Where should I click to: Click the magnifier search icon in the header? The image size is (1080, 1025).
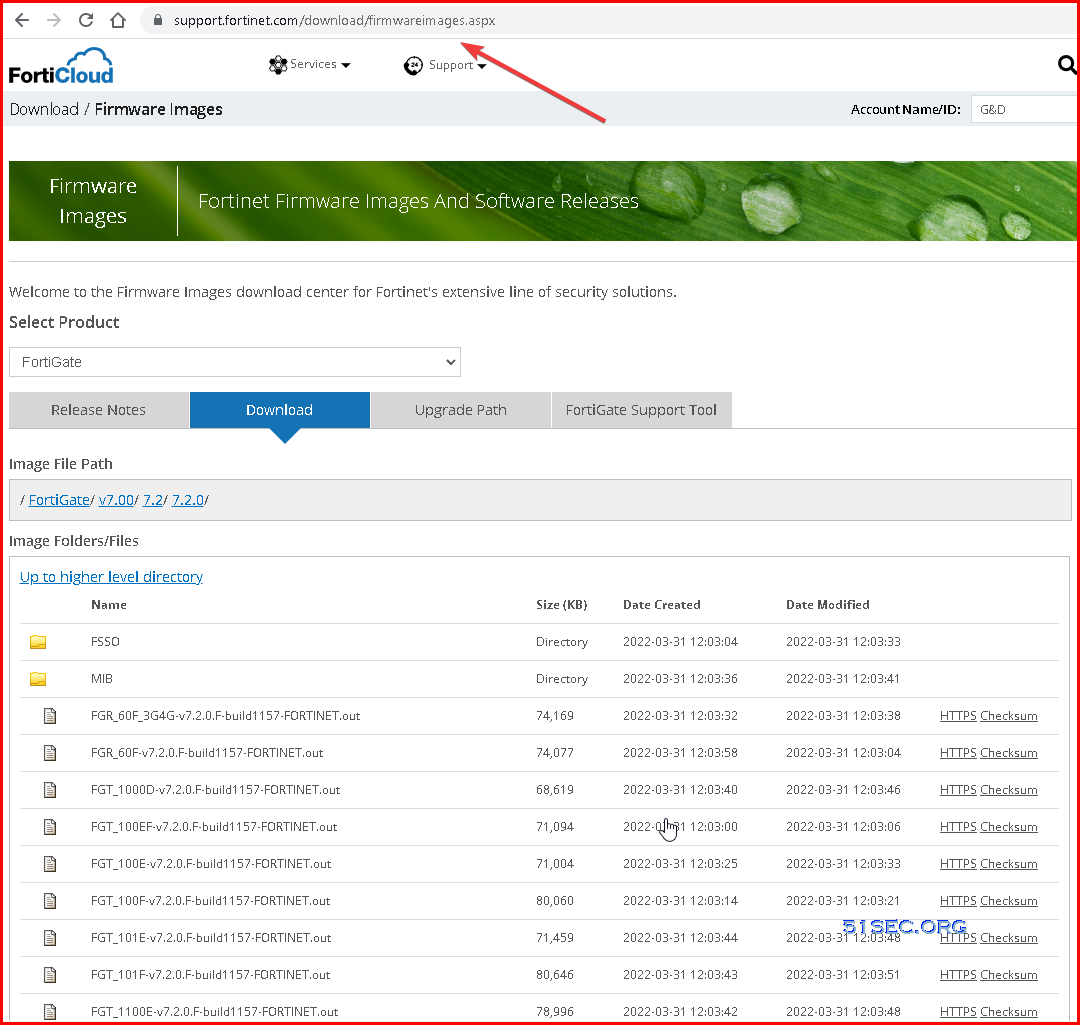[x=1067, y=65]
